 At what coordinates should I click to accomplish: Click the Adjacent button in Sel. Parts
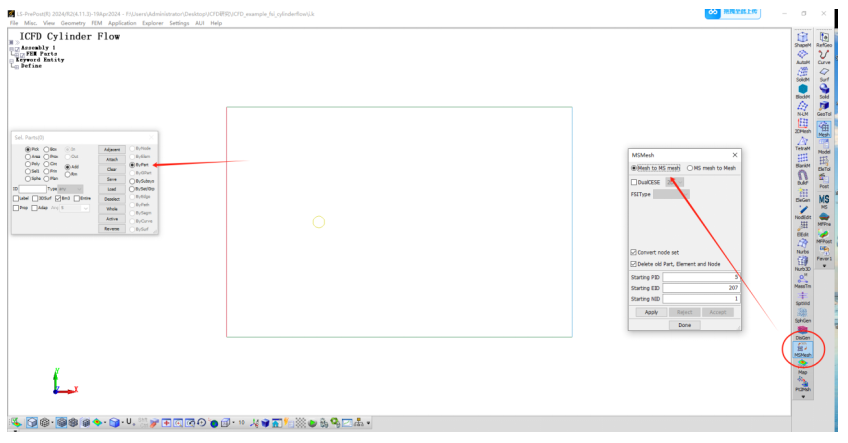coord(112,150)
